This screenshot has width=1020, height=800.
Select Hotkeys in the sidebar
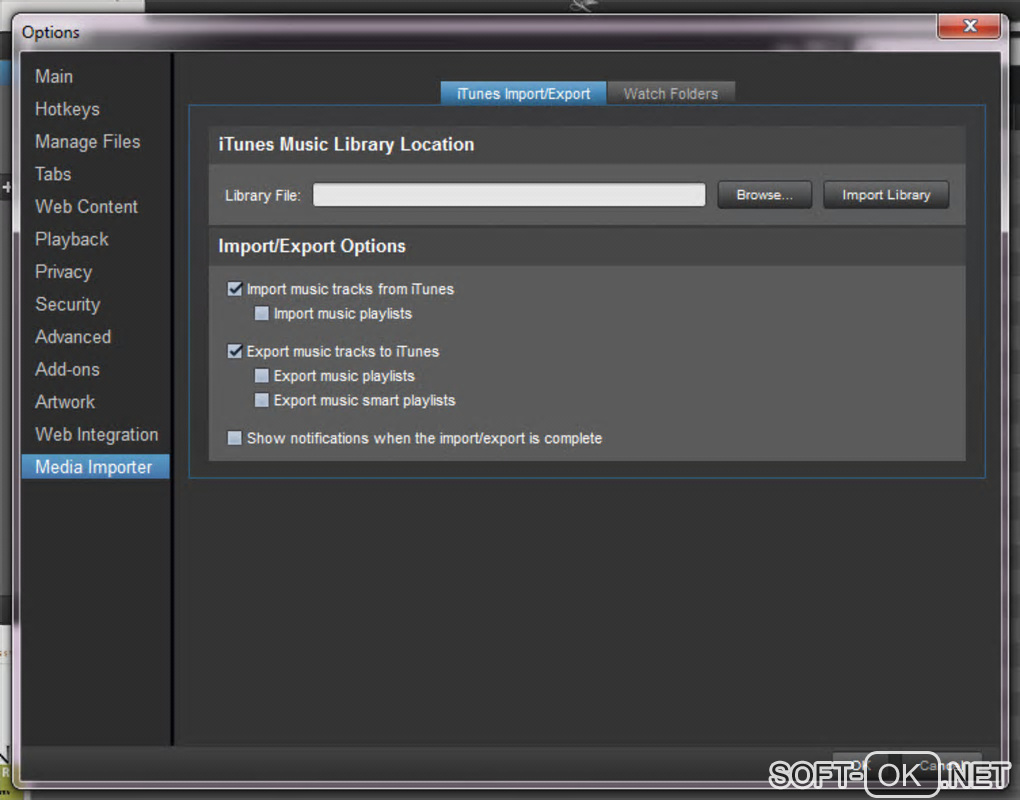pyautogui.click(x=67, y=109)
